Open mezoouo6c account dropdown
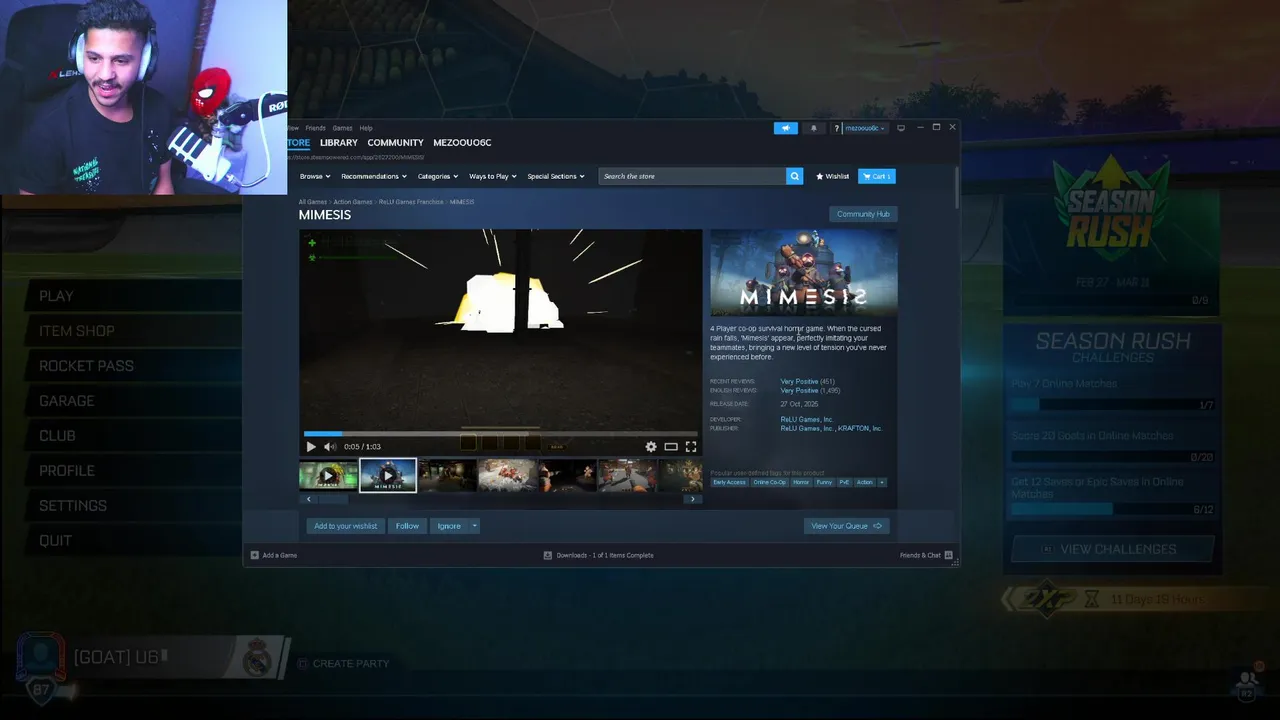 point(865,128)
